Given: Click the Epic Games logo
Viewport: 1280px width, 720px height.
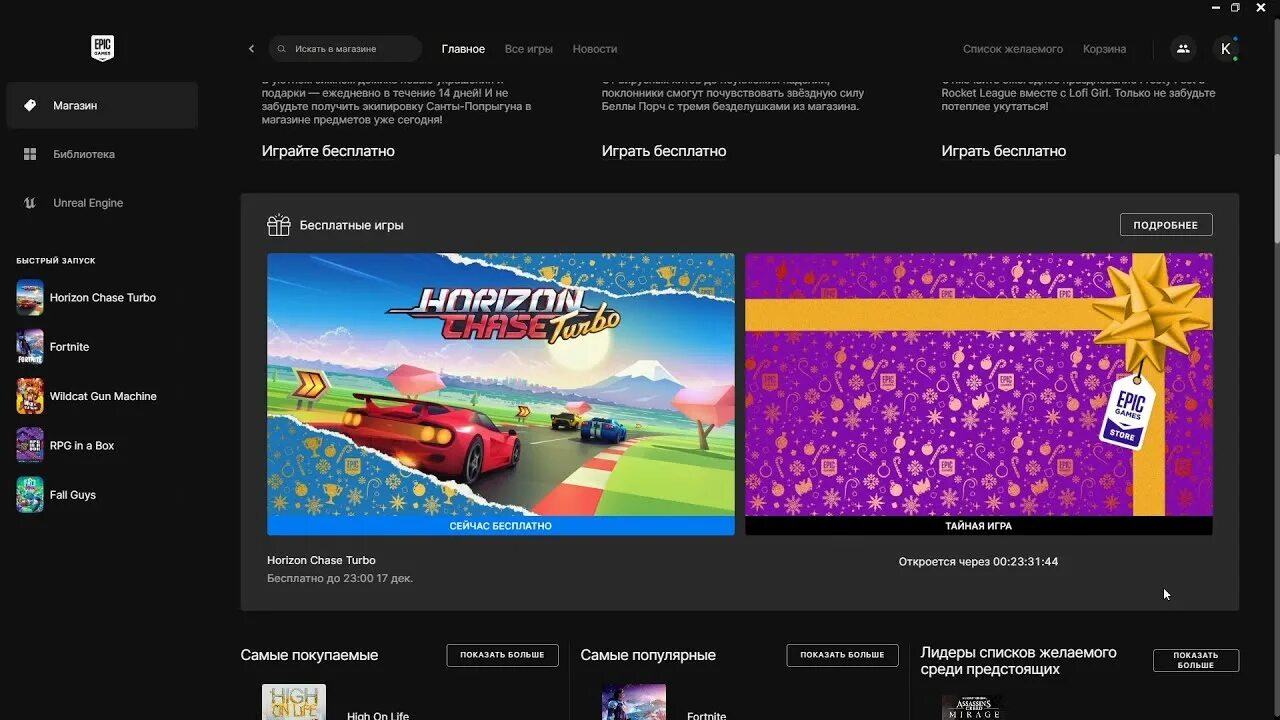Looking at the screenshot, I should [x=102, y=48].
